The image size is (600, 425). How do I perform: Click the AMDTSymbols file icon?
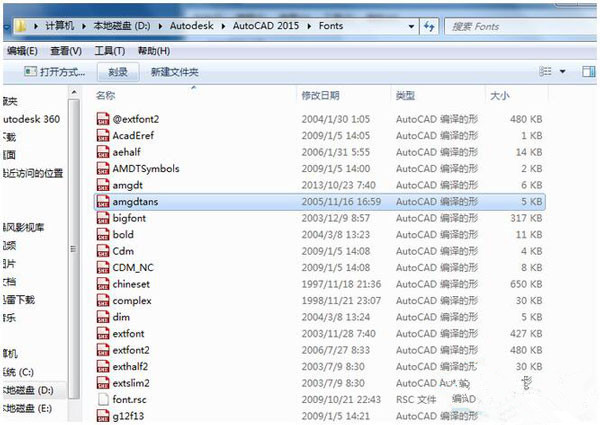coord(103,168)
